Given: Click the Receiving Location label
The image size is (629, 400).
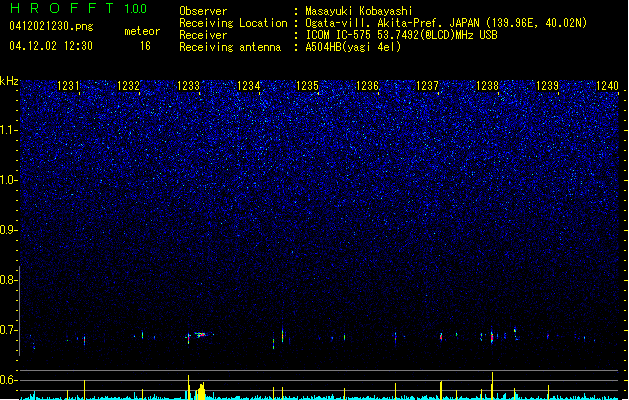Looking at the screenshot, I should click(x=233, y=23).
